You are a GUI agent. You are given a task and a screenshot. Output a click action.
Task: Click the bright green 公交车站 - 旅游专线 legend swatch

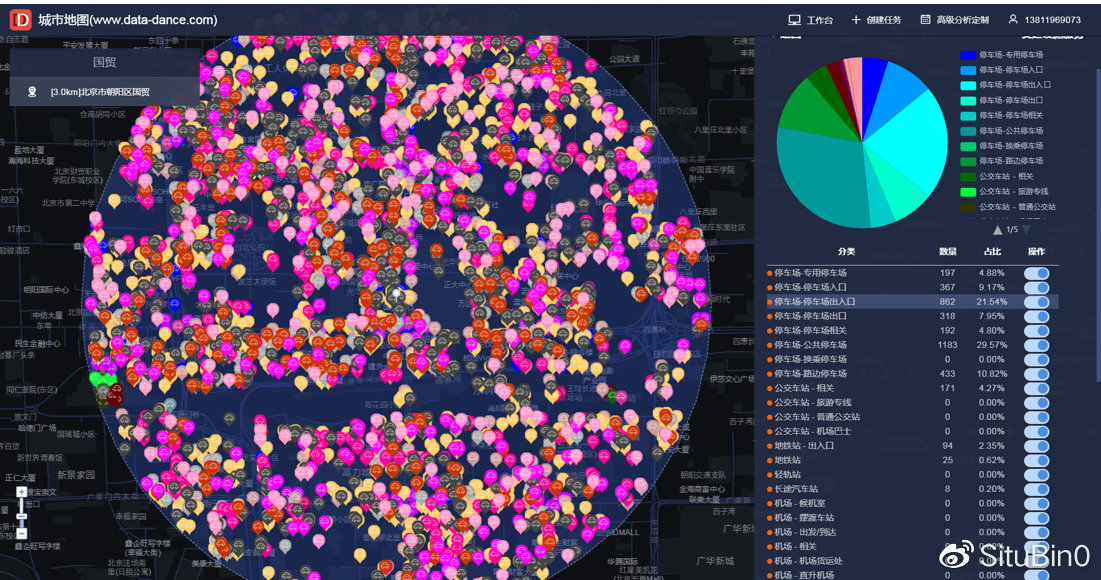pos(968,192)
